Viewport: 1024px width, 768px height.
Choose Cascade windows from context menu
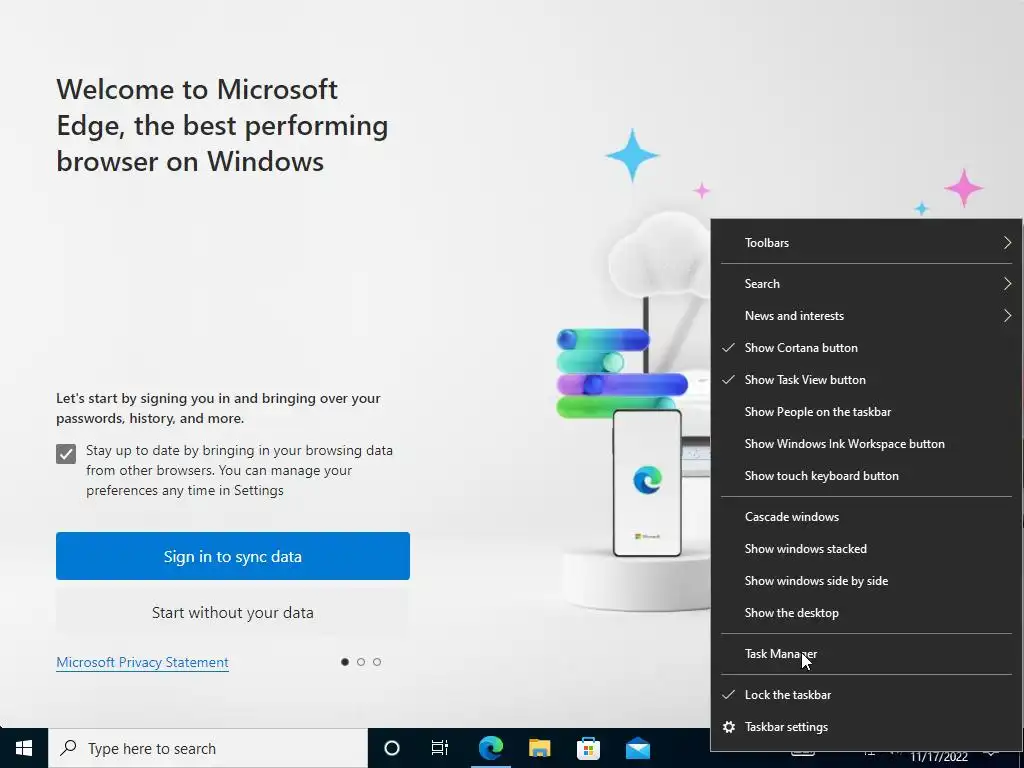pyautogui.click(x=866, y=517)
